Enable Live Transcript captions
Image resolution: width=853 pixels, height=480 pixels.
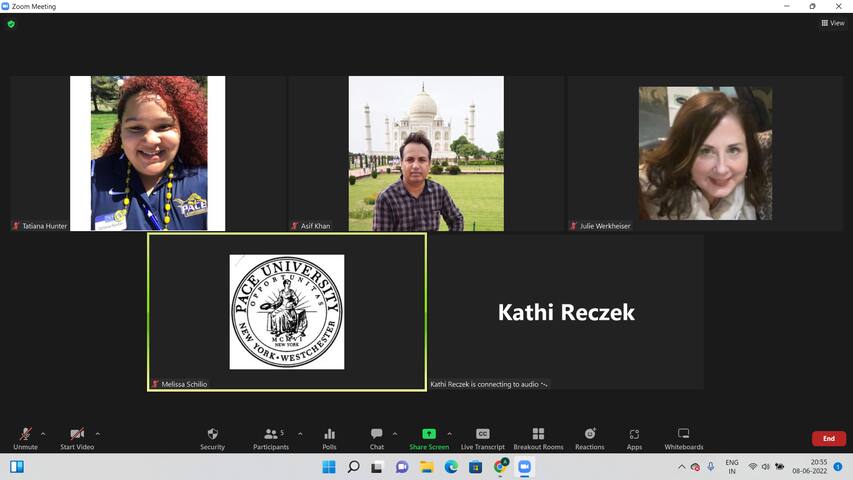[482, 438]
